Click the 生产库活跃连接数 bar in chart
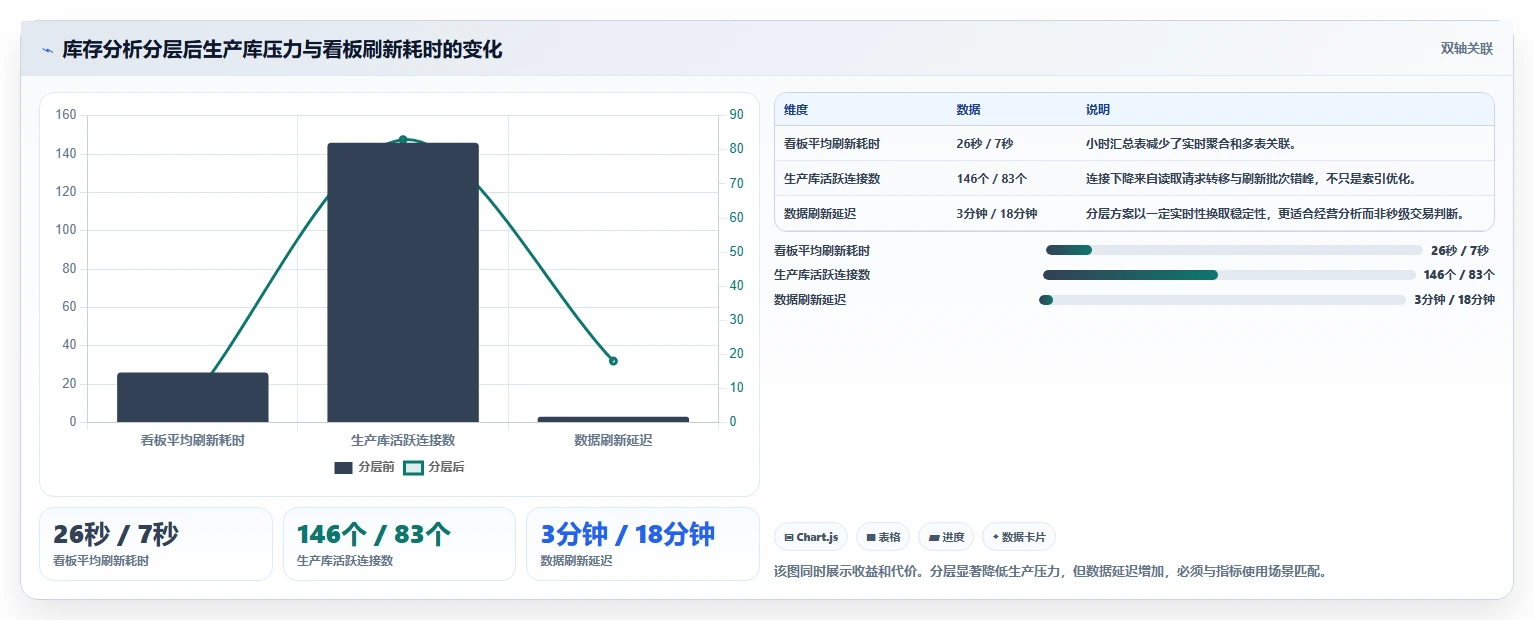The height and width of the screenshot is (620, 1534). point(403,282)
